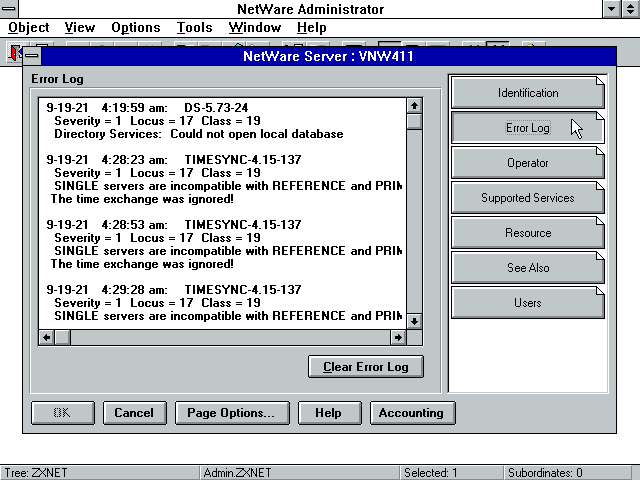The width and height of the screenshot is (640, 480).
Task: Show the Supported Services page
Action: click(x=527, y=198)
